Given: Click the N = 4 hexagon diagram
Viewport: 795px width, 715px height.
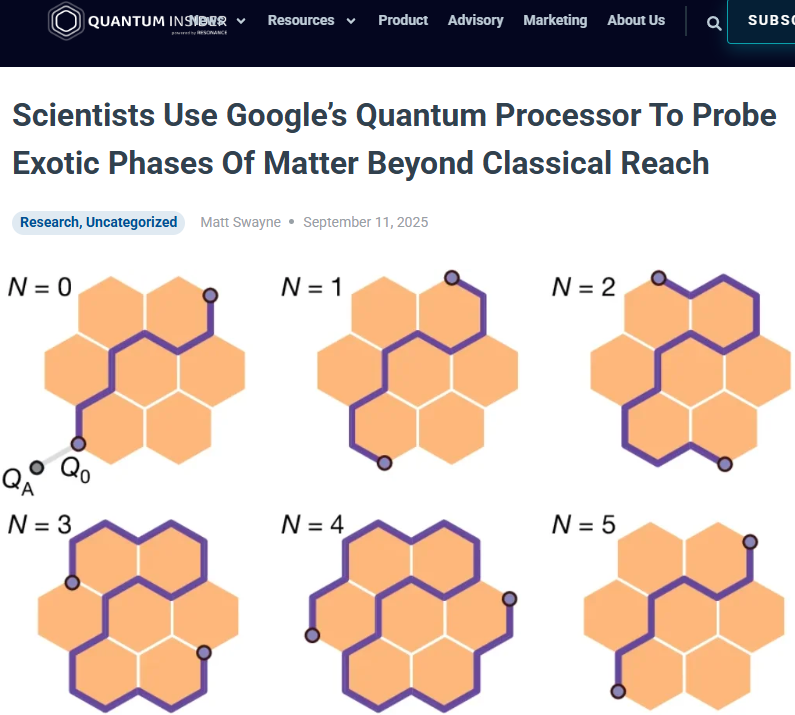Looking at the screenshot, I should [x=412, y=612].
